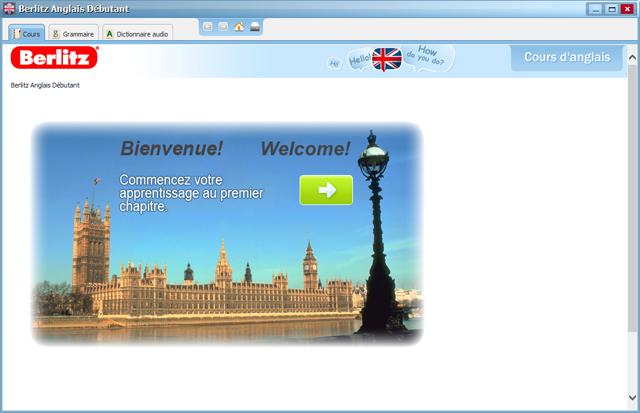Click the back navigation arrow icon
Viewport: 640px width, 413px height.
(208, 27)
